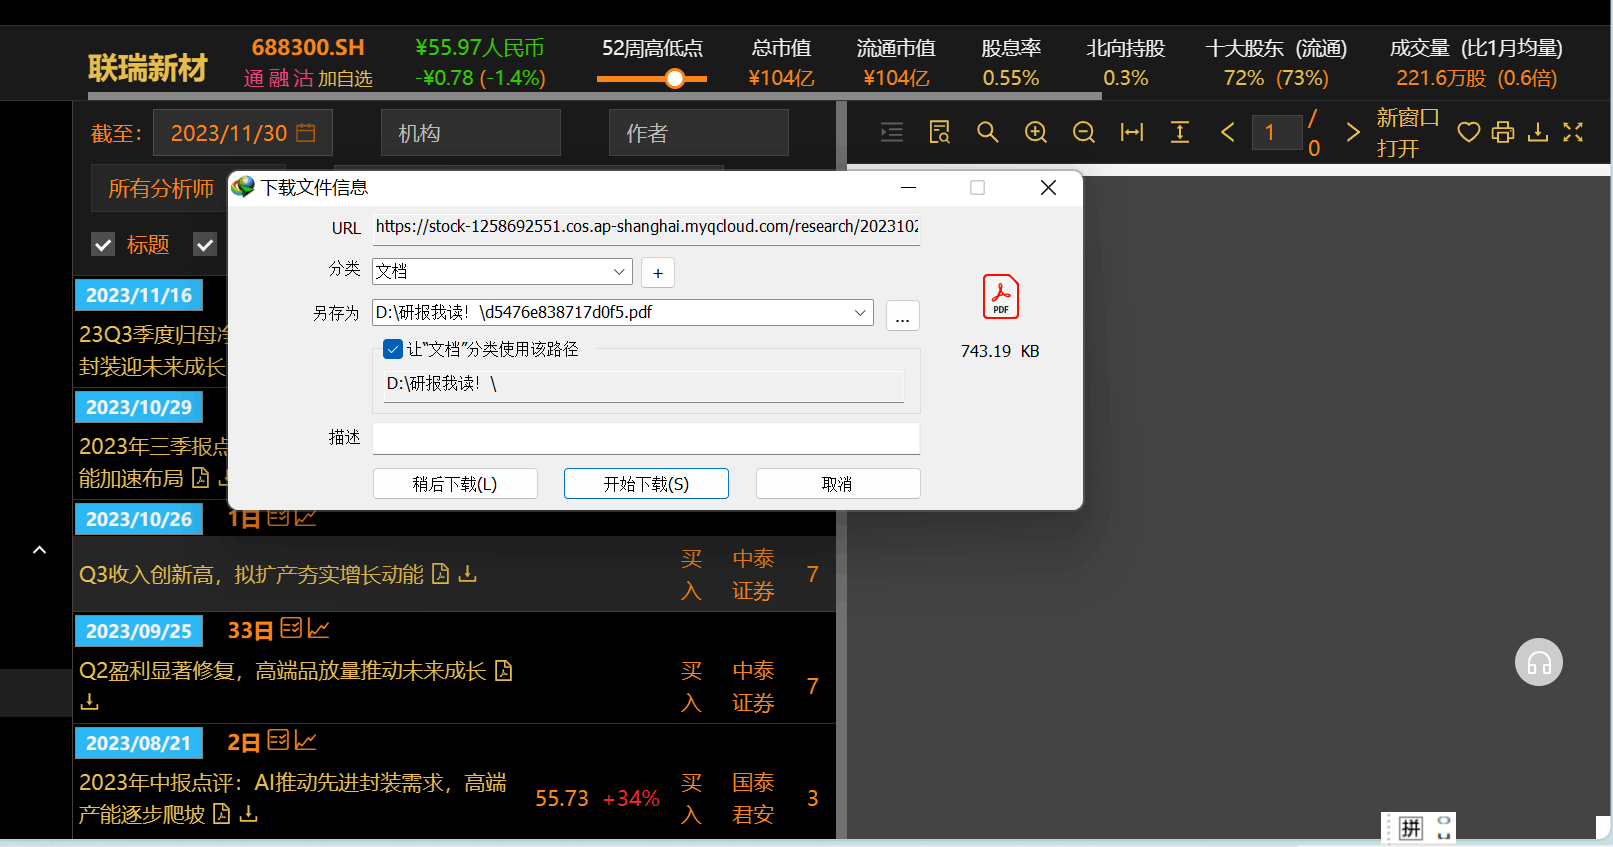Open PDF icon for Q3收入创新高 report
Viewport: 1613px width, 847px height.
[440, 574]
